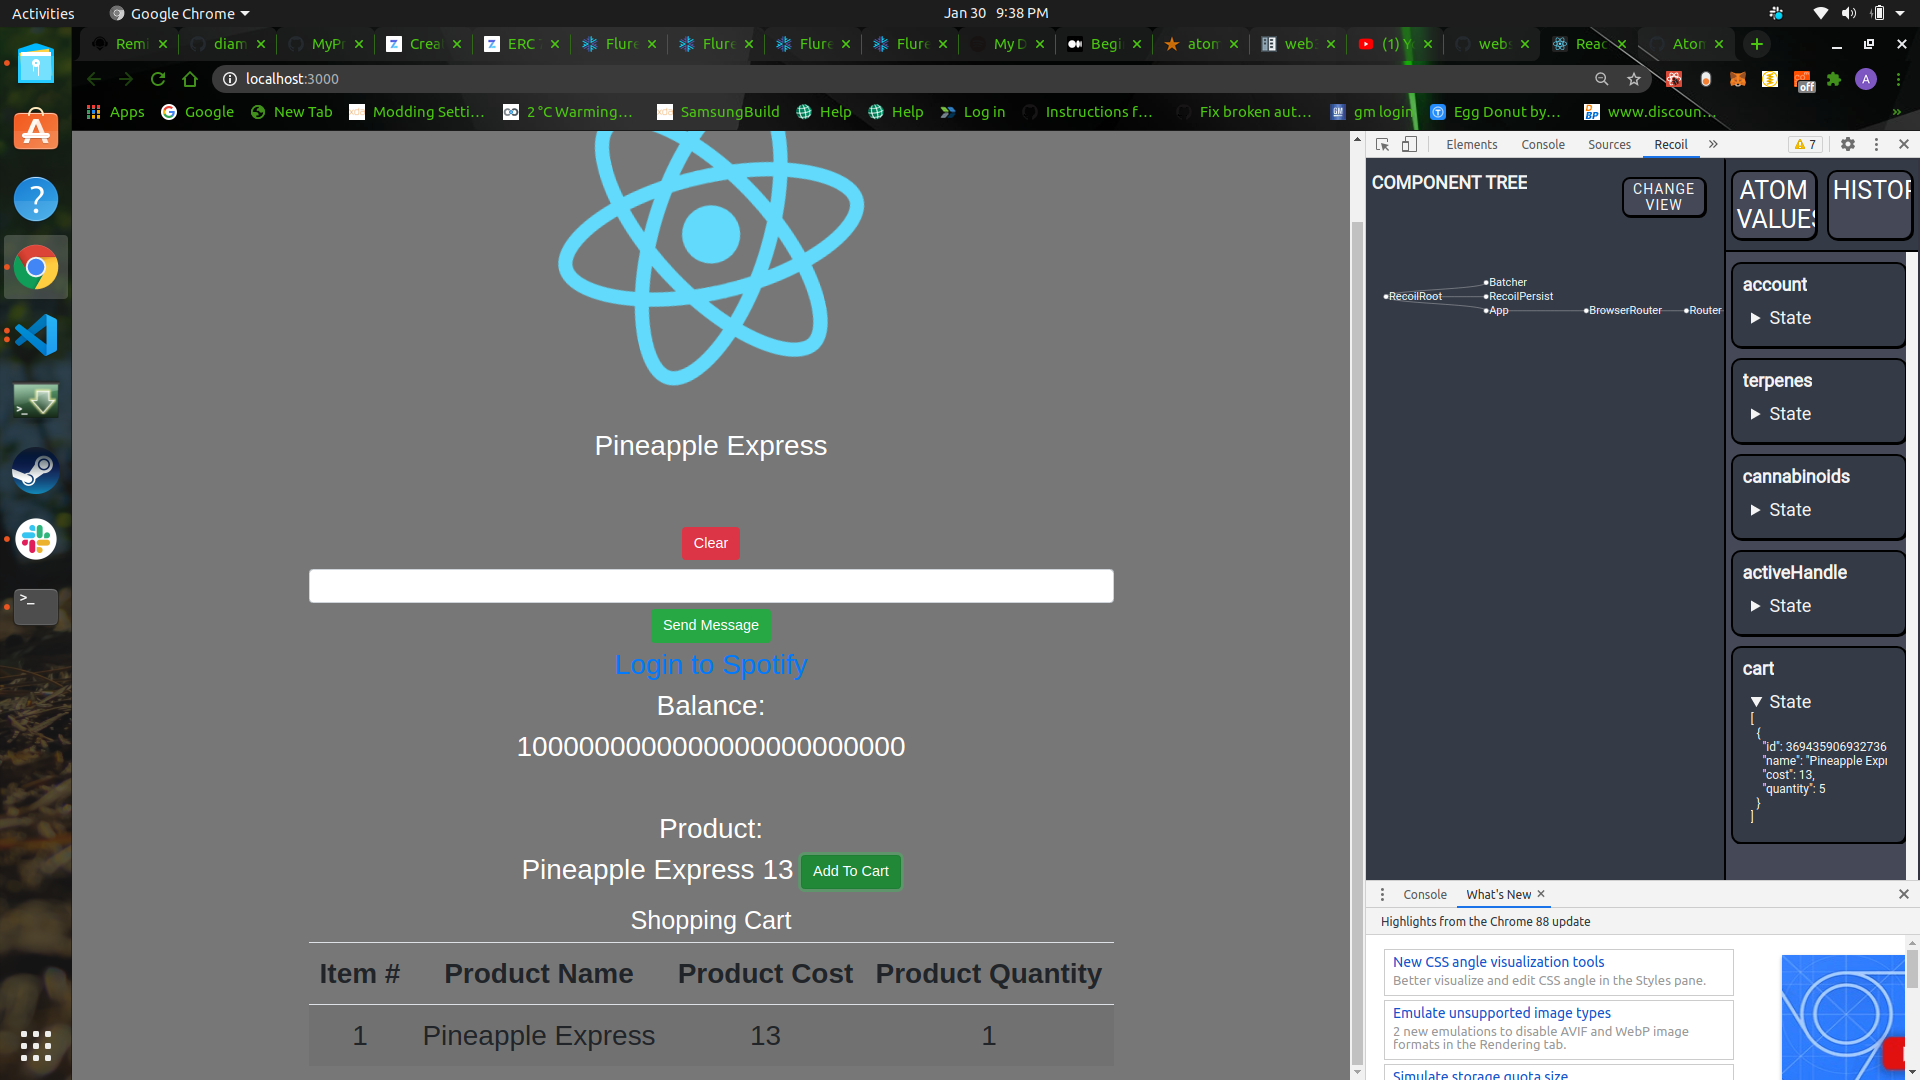Viewport: 1920px width, 1080px height.
Task: Switch to the Sources tab
Action: (x=1609, y=144)
